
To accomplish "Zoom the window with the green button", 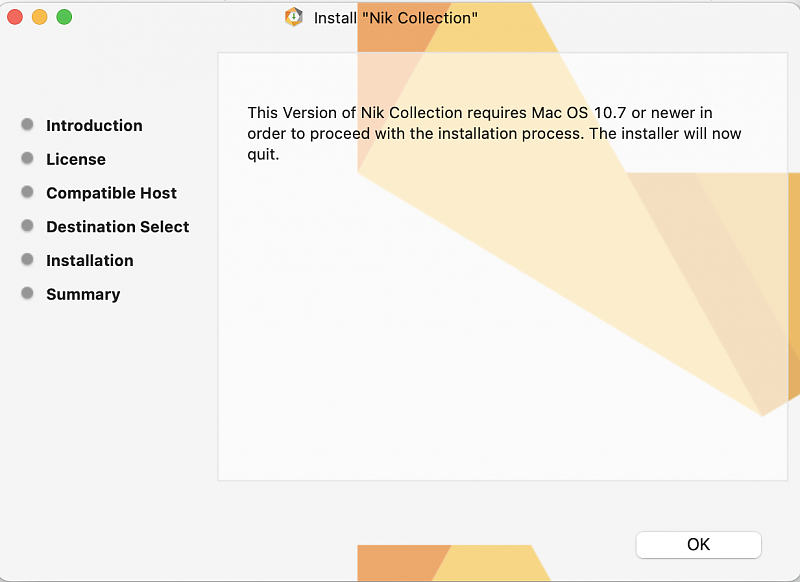I will point(64,17).
